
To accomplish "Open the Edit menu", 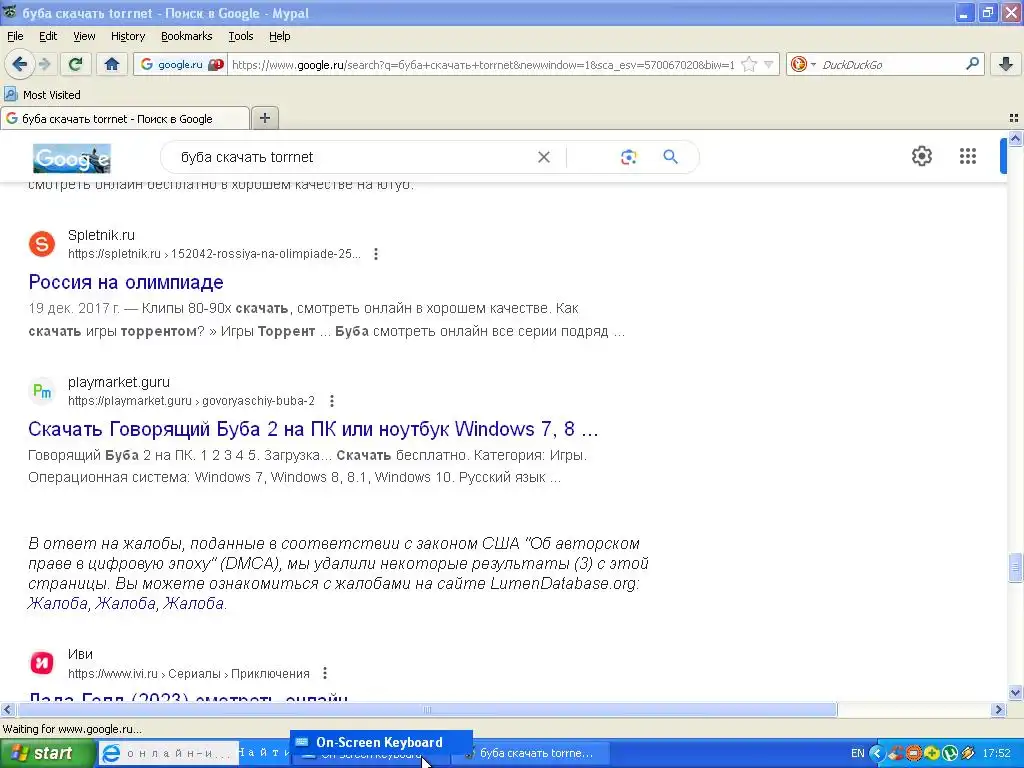I will (x=48, y=36).
